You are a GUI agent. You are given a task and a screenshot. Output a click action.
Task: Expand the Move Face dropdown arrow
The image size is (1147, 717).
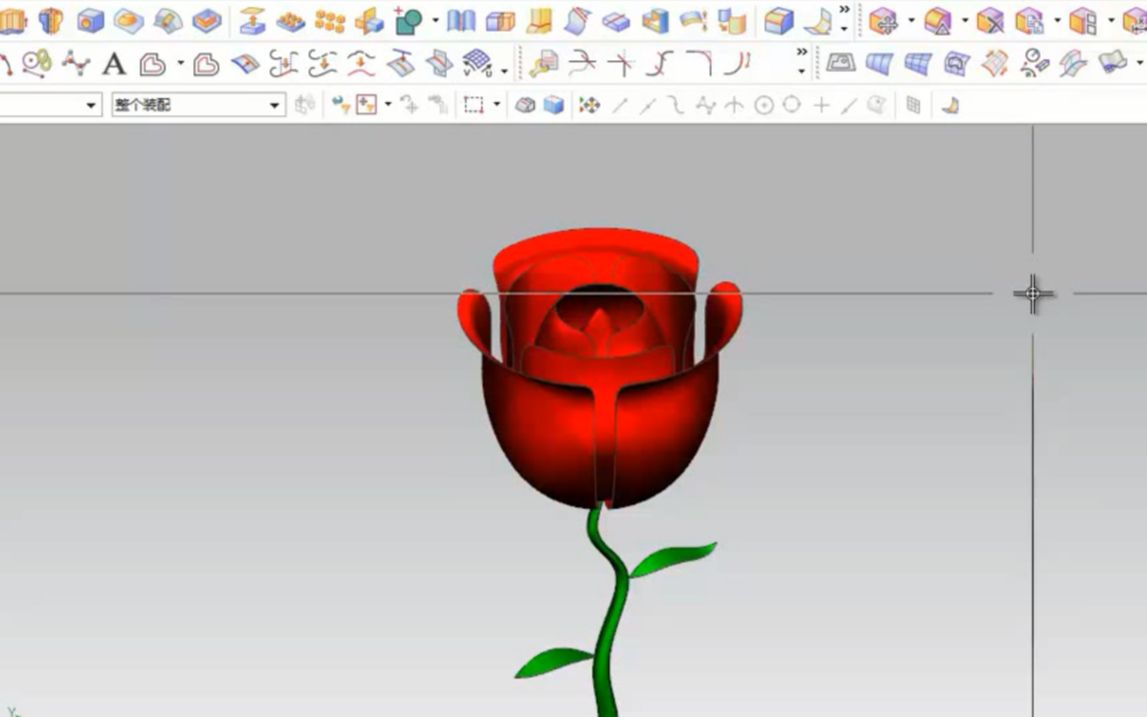[x=911, y=20]
